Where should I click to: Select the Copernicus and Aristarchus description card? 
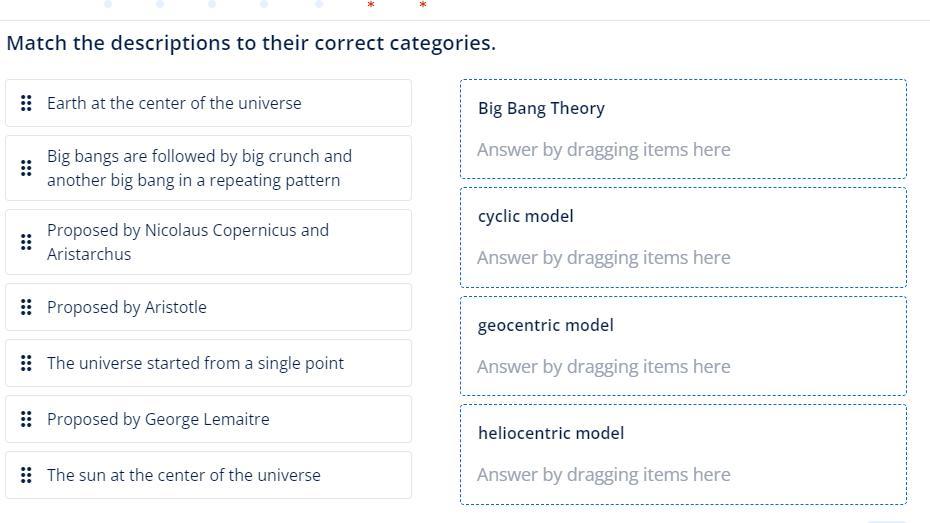click(x=208, y=242)
